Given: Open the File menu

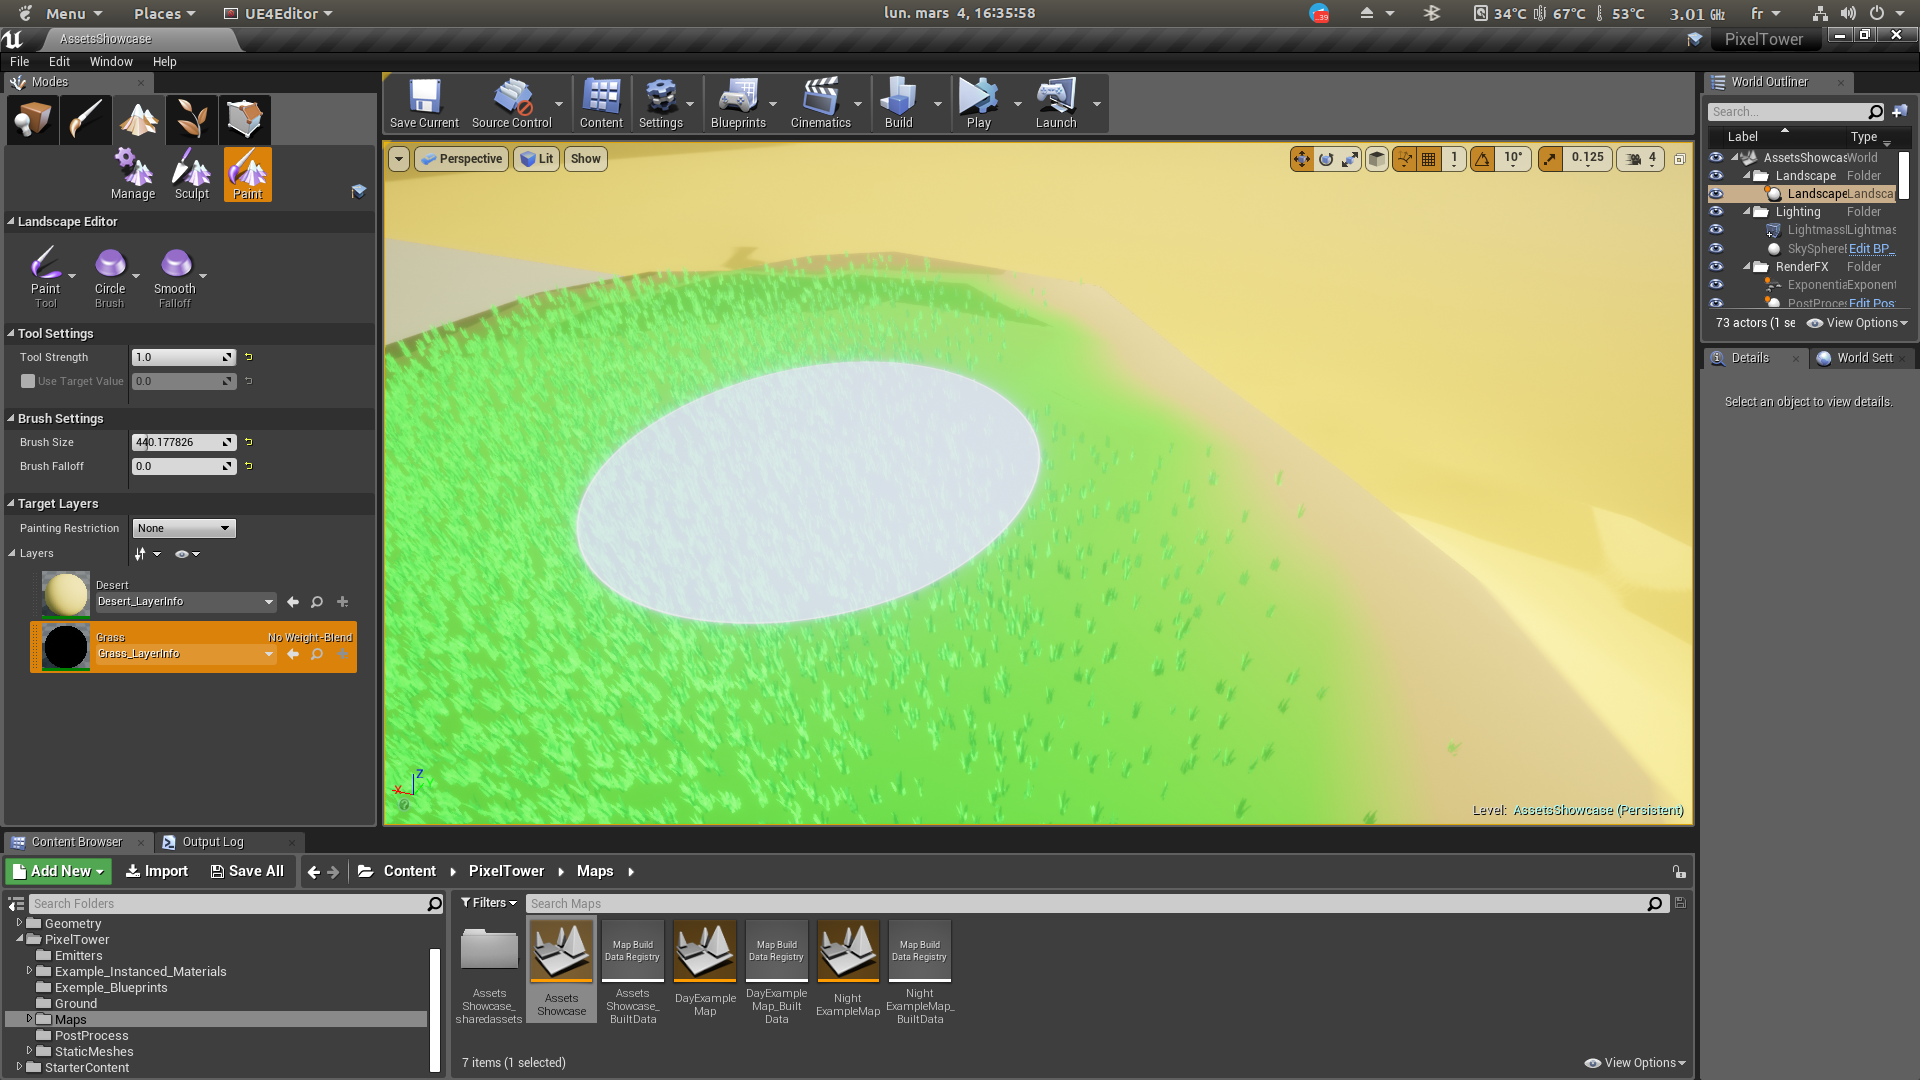Looking at the screenshot, I should pos(19,61).
